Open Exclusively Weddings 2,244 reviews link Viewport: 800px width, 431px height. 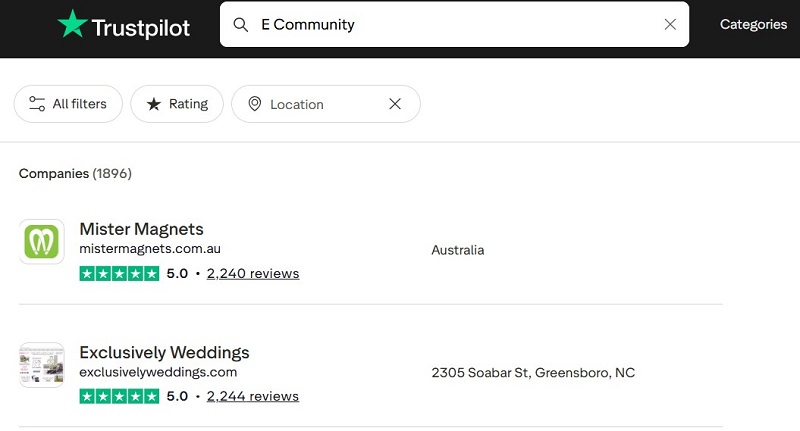click(253, 396)
